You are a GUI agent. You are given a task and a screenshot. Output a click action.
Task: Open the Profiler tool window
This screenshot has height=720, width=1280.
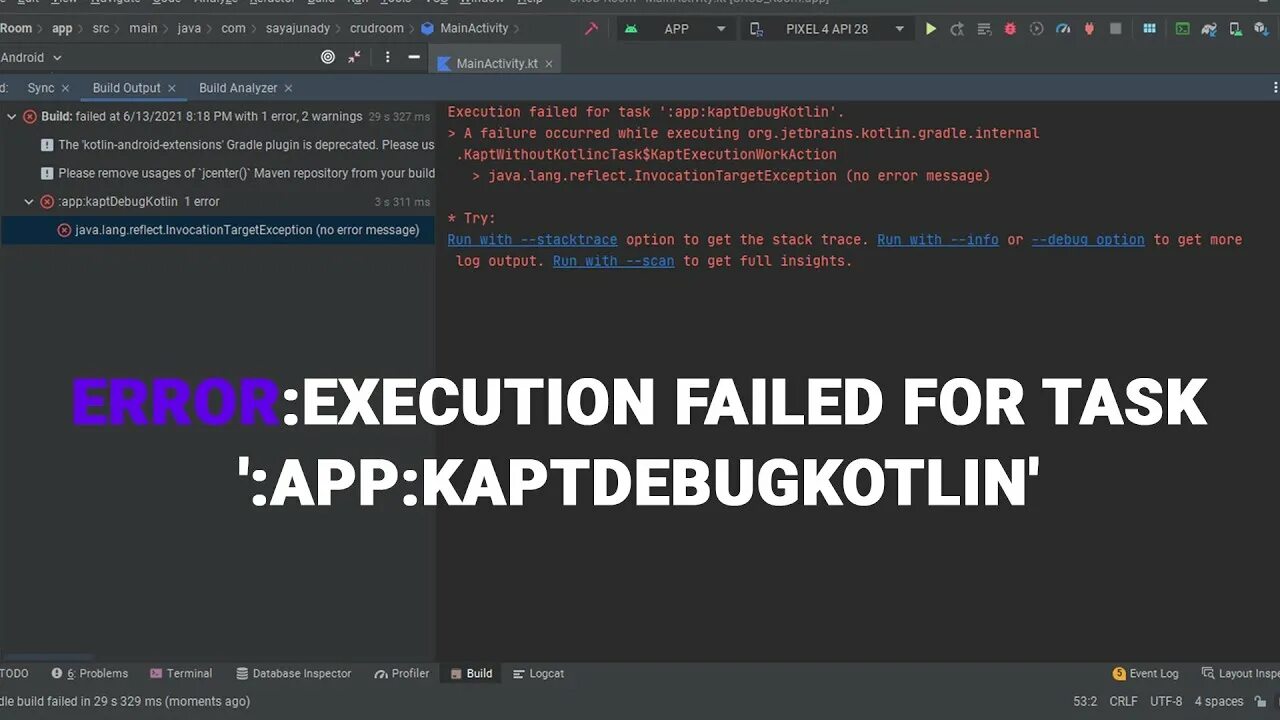coord(402,674)
